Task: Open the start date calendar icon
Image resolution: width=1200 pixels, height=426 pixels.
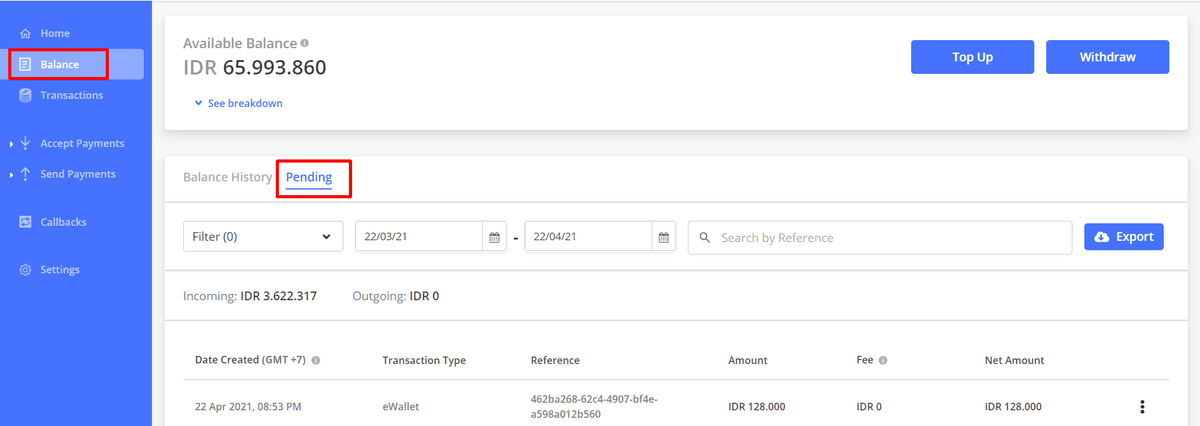Action: tap(494, 238)
